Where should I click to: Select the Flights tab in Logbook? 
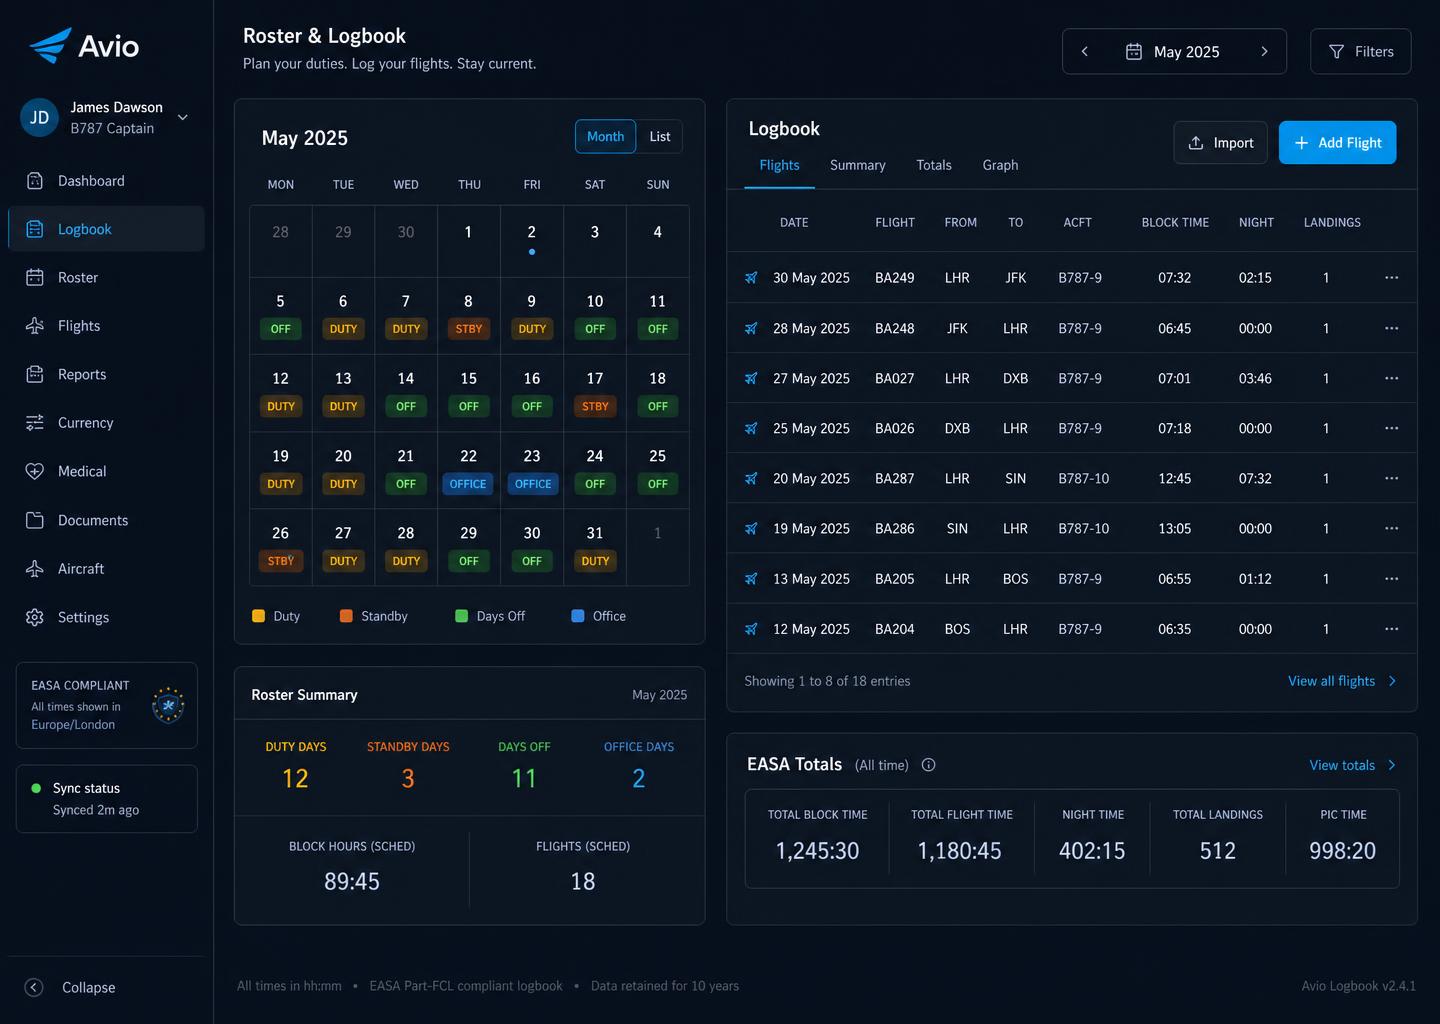coord(779,166)
